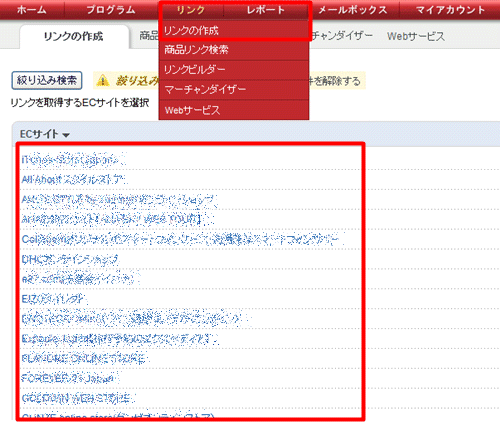Open the リンク navigation menu
This screenshot has height=422, width=500.
191,10
